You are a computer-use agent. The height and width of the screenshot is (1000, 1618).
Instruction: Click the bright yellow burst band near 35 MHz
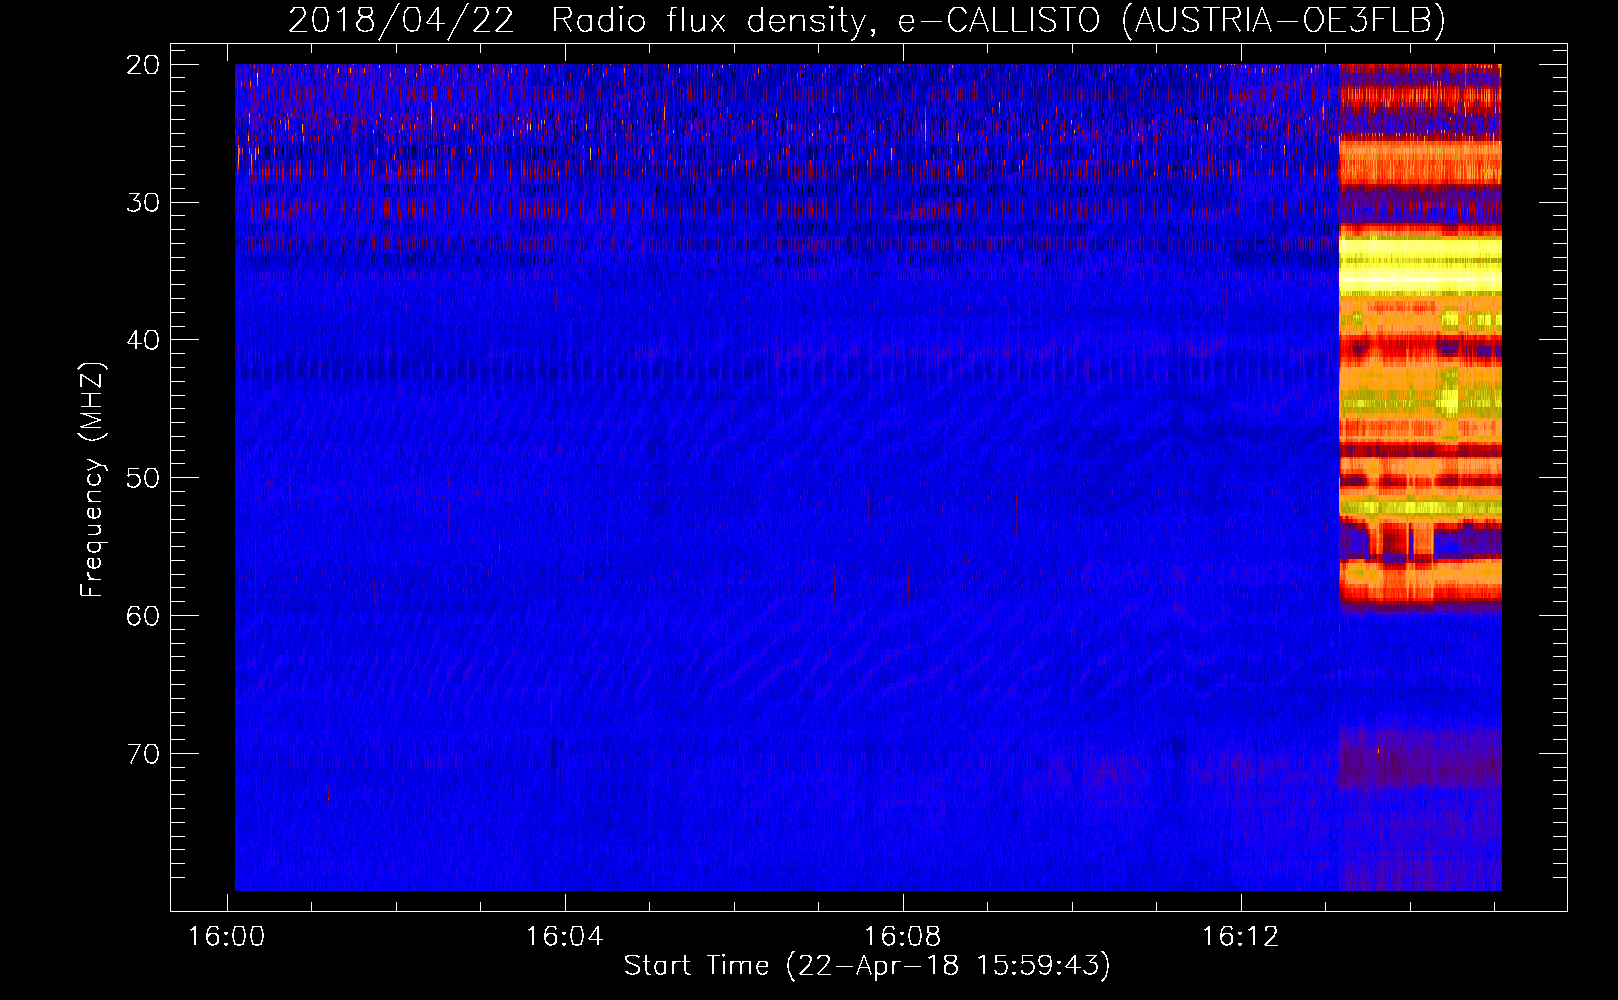(1420, 265)
